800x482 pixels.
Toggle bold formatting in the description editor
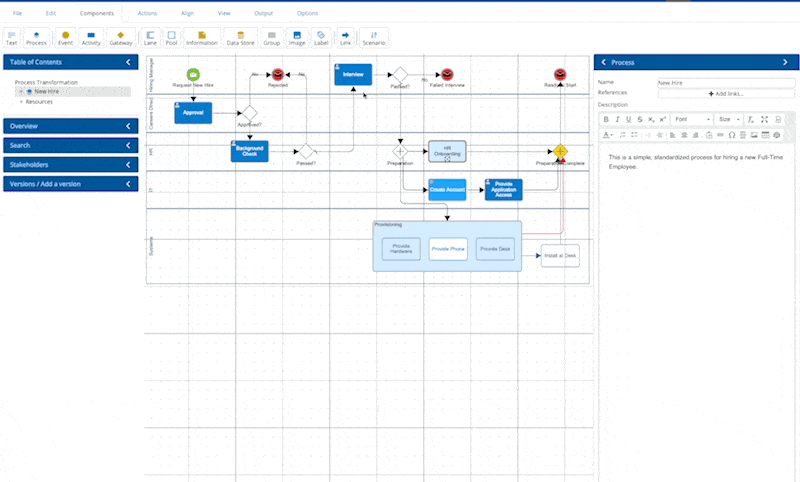click(606, 119)
